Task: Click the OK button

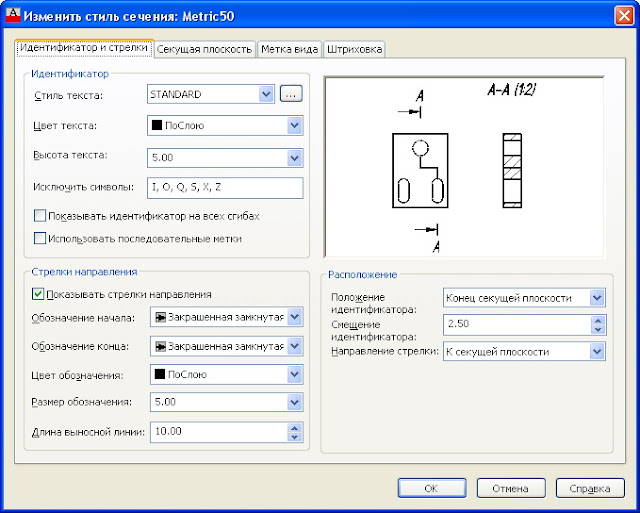Action: (432, 488)
